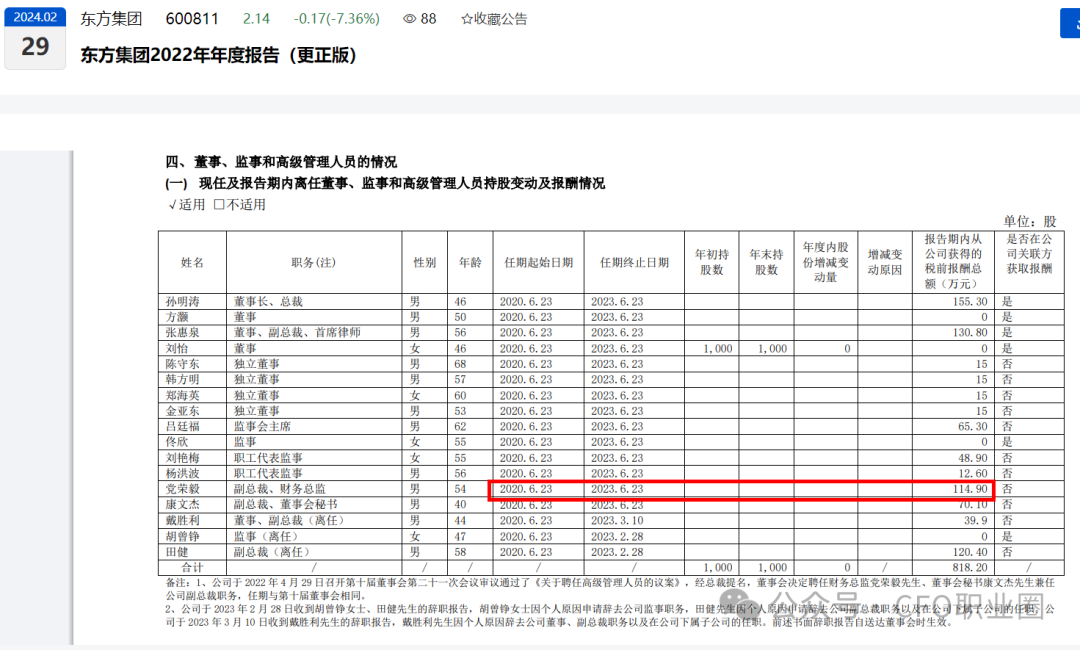Click the 性别 column header
The image size is (1080, 650).
click(424, 262)
